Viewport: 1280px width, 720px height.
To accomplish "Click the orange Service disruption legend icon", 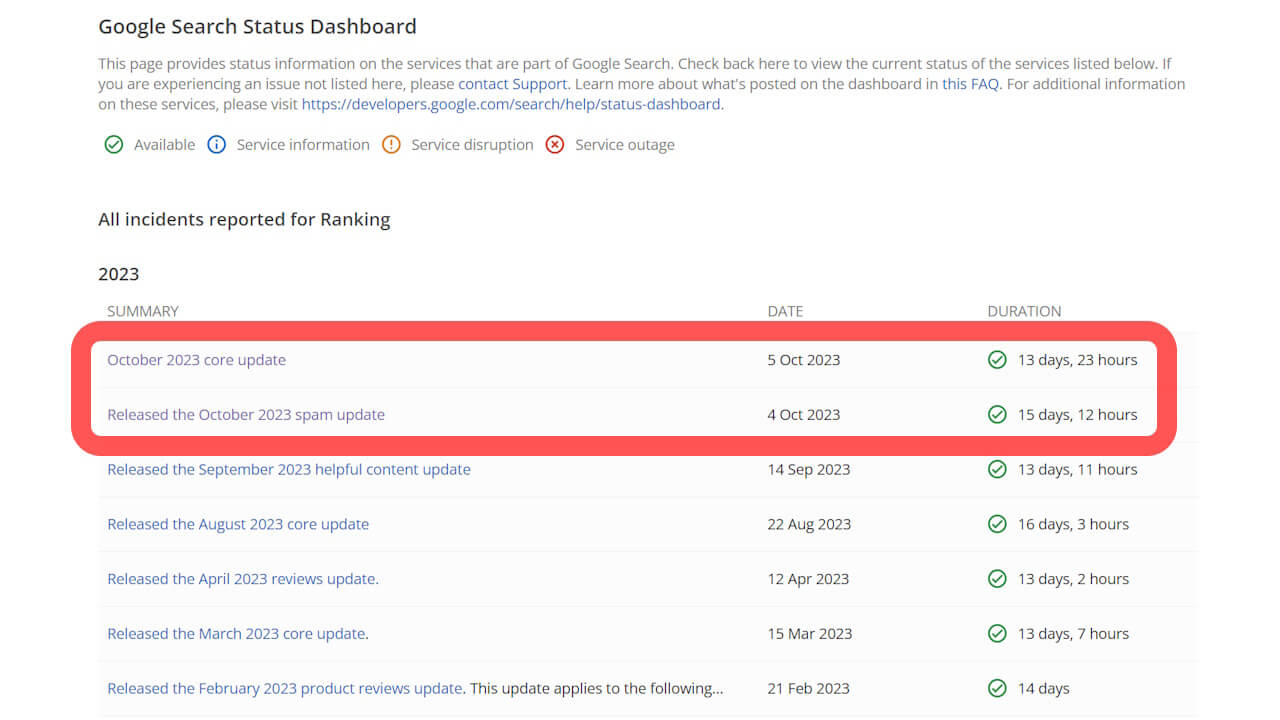I will click(x=391, y=145).
